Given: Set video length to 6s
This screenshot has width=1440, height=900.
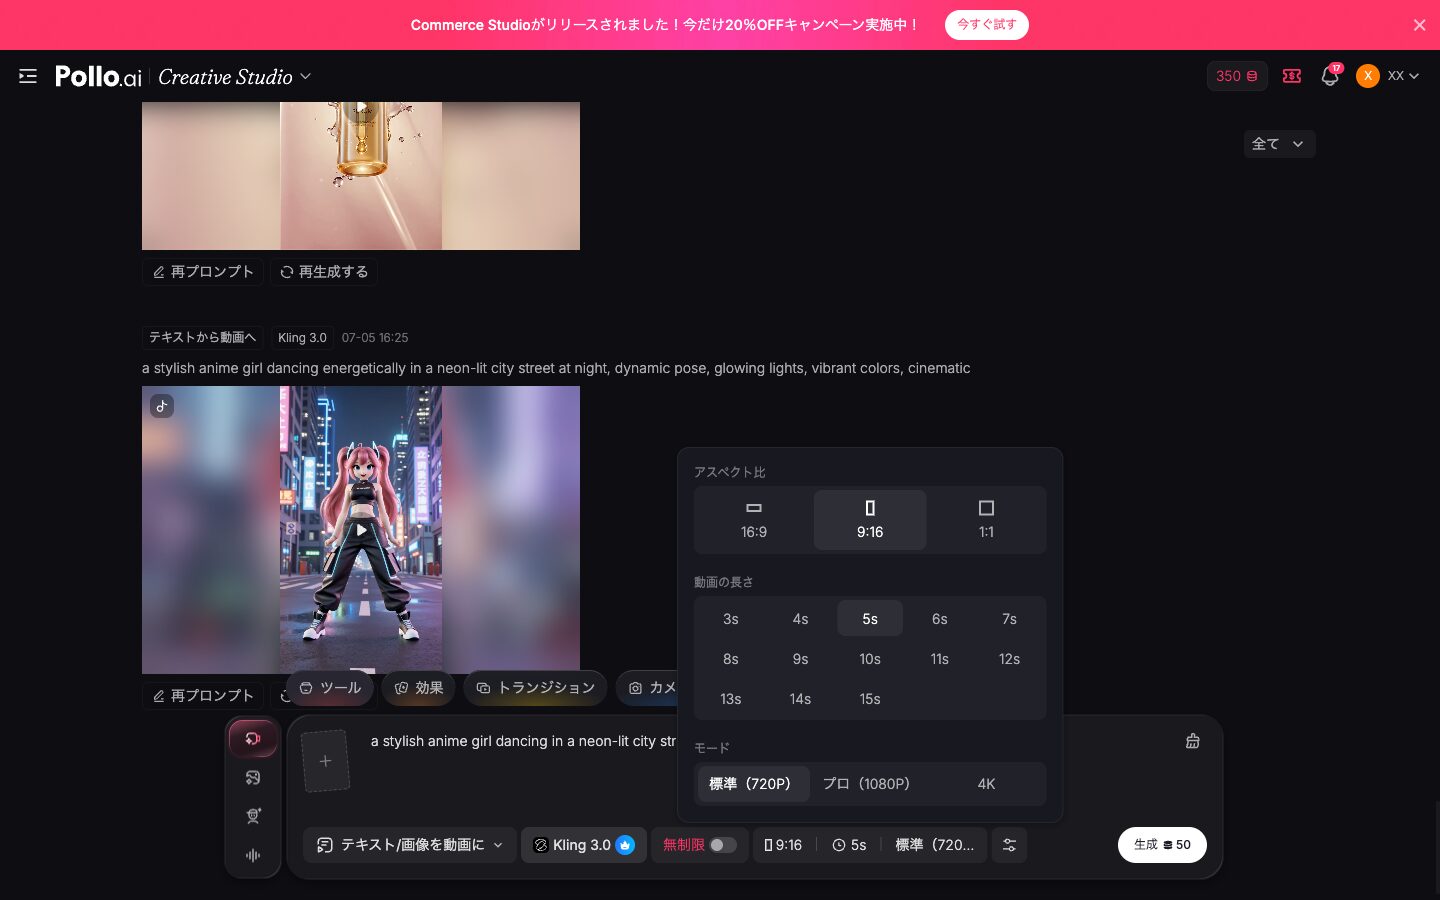Looking at the screenshot, I should pyautogui.click(x=940, y=619).
